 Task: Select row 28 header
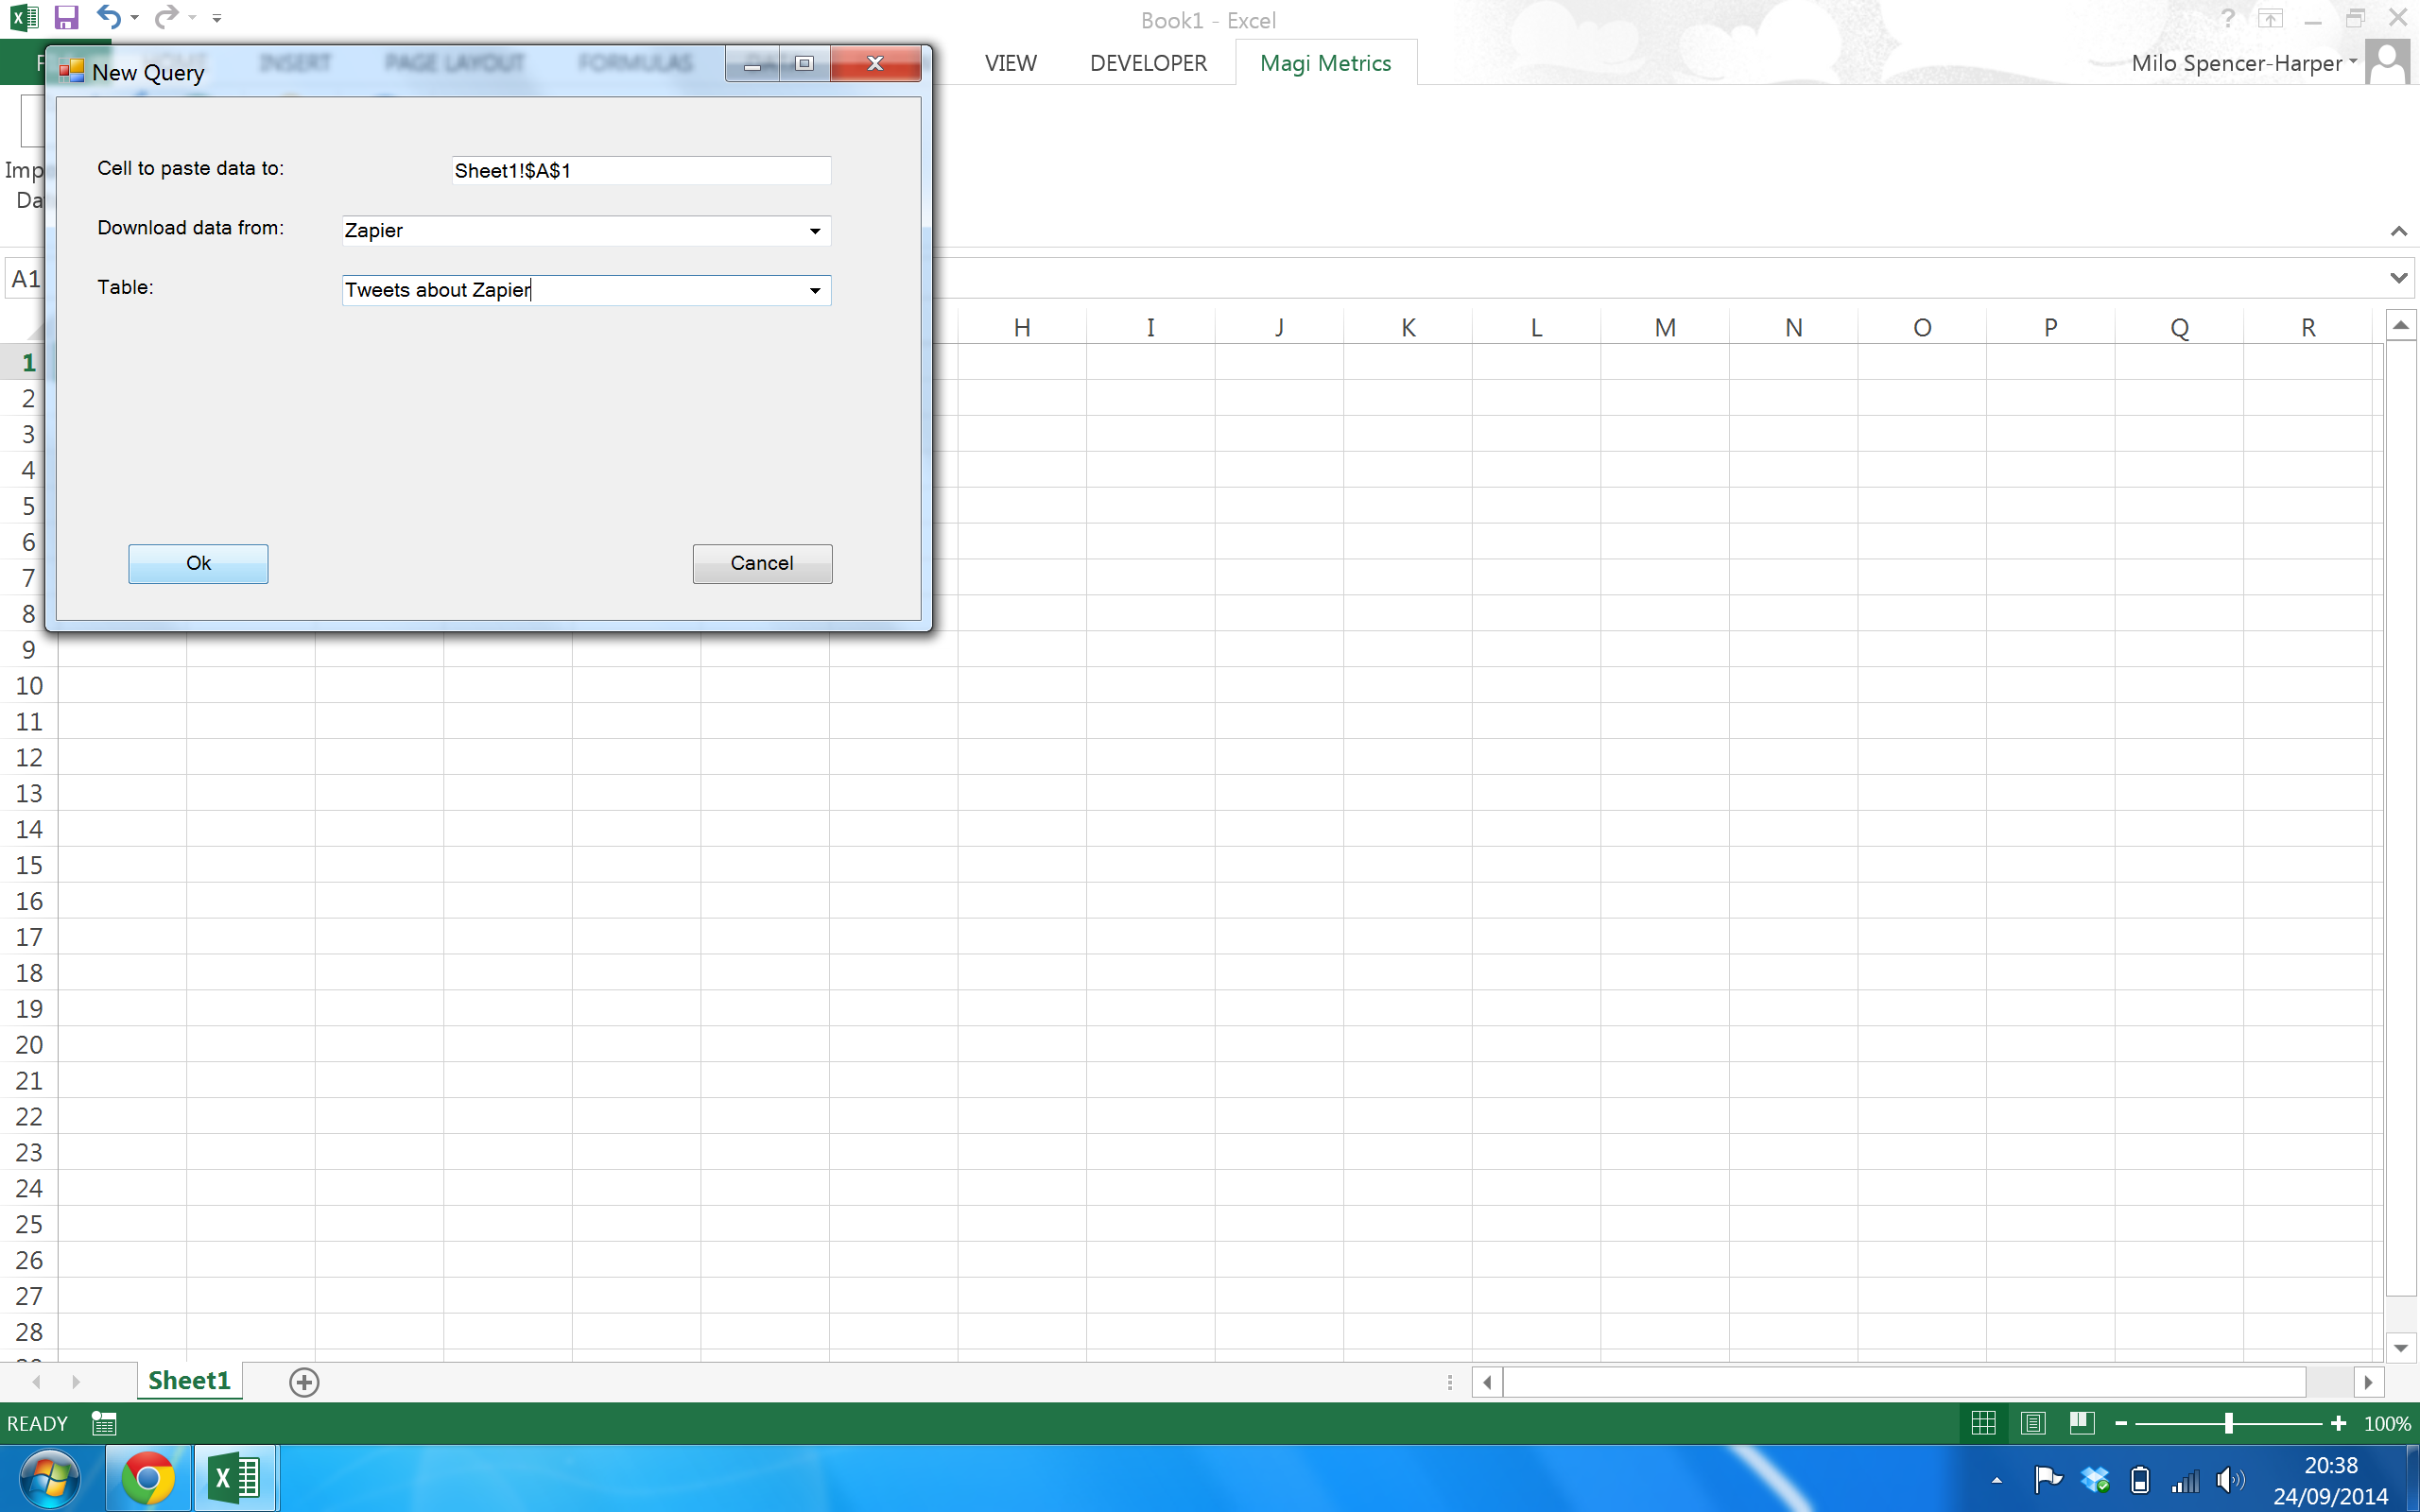click(28, 1332)
